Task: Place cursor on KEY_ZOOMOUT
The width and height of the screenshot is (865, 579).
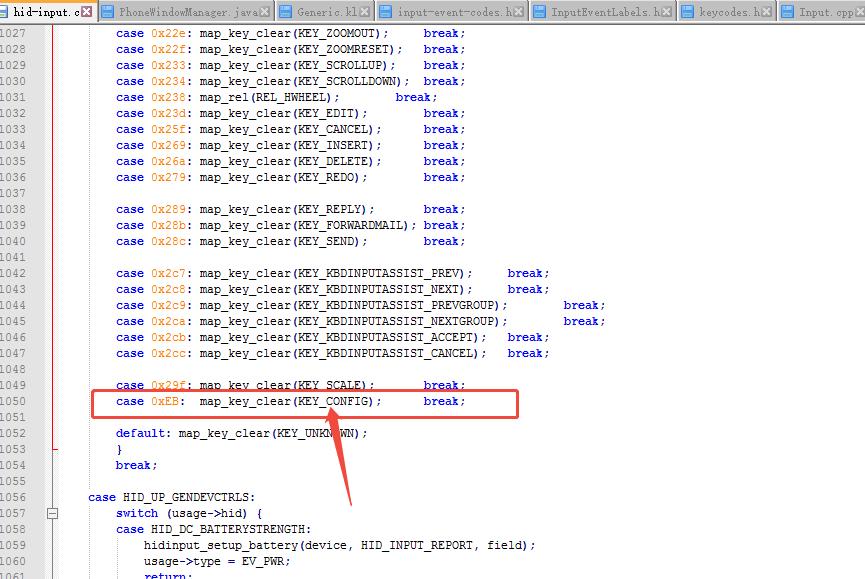Action: click(x=339, y=34)
